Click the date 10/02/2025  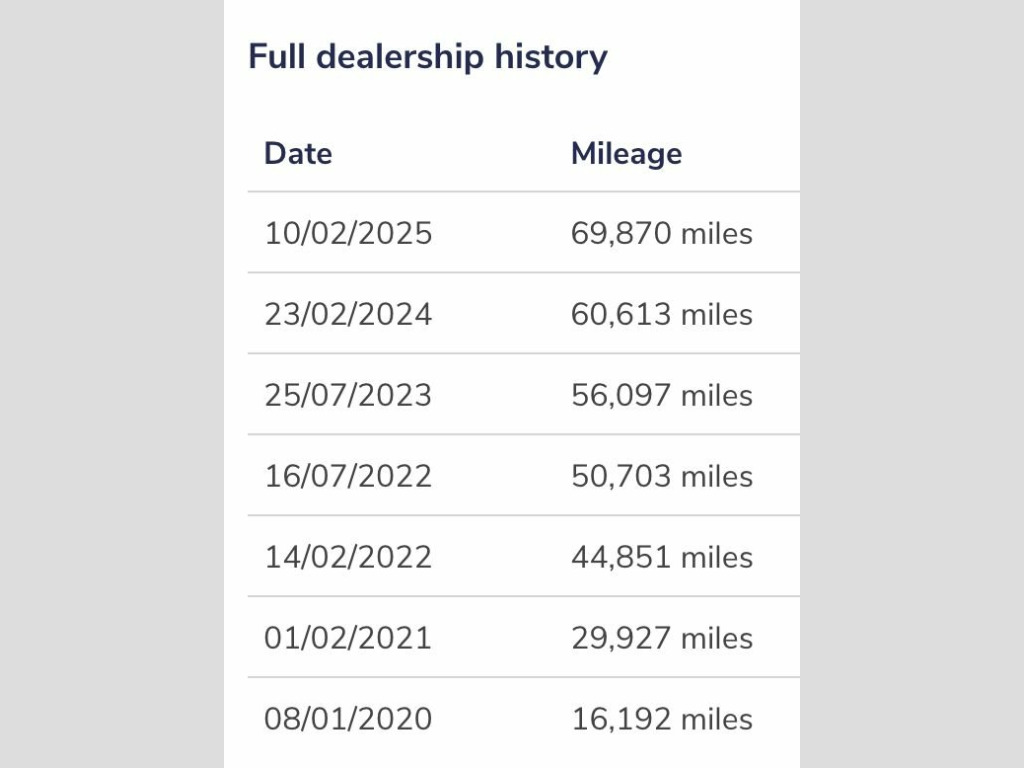348,233
